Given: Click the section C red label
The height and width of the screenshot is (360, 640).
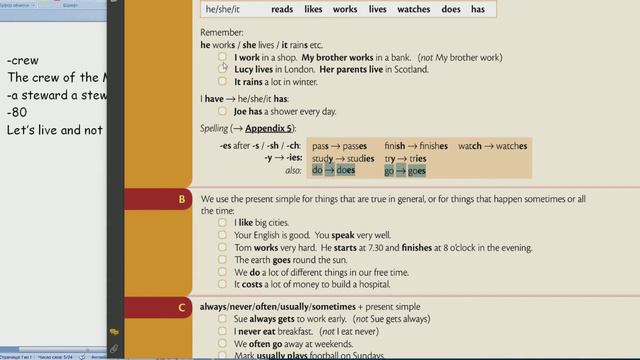Looking at the screenshot, I should tap(158, 307).
